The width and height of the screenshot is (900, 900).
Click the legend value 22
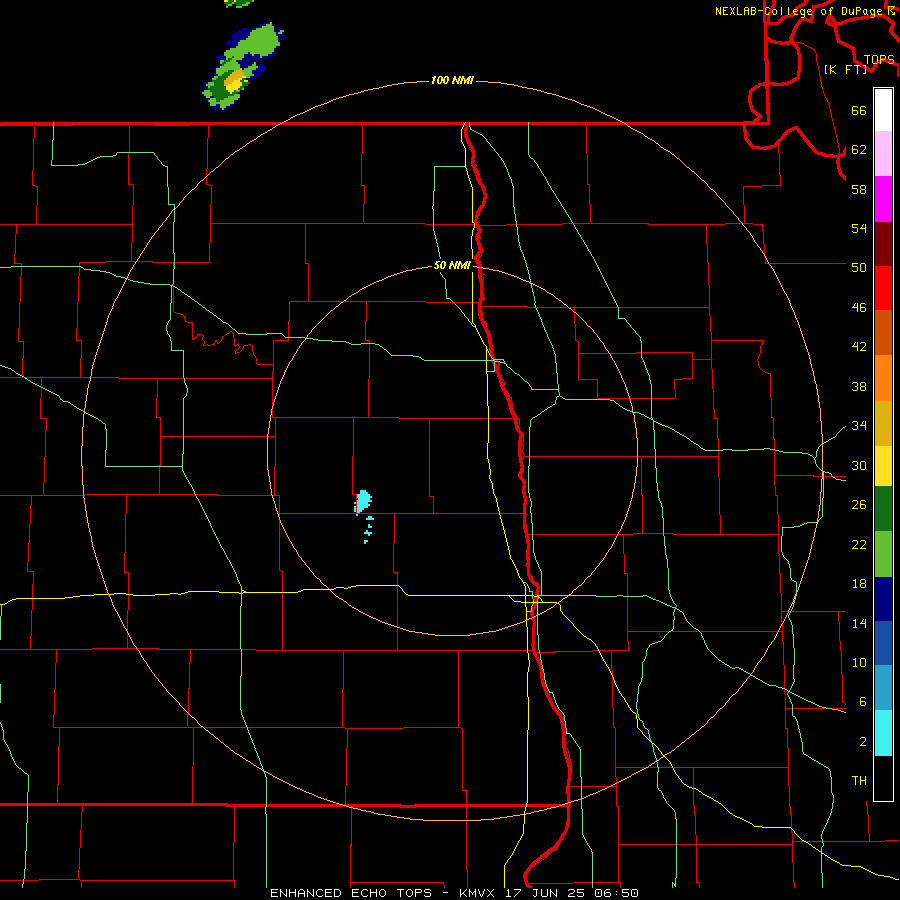[x=859, y=544]
